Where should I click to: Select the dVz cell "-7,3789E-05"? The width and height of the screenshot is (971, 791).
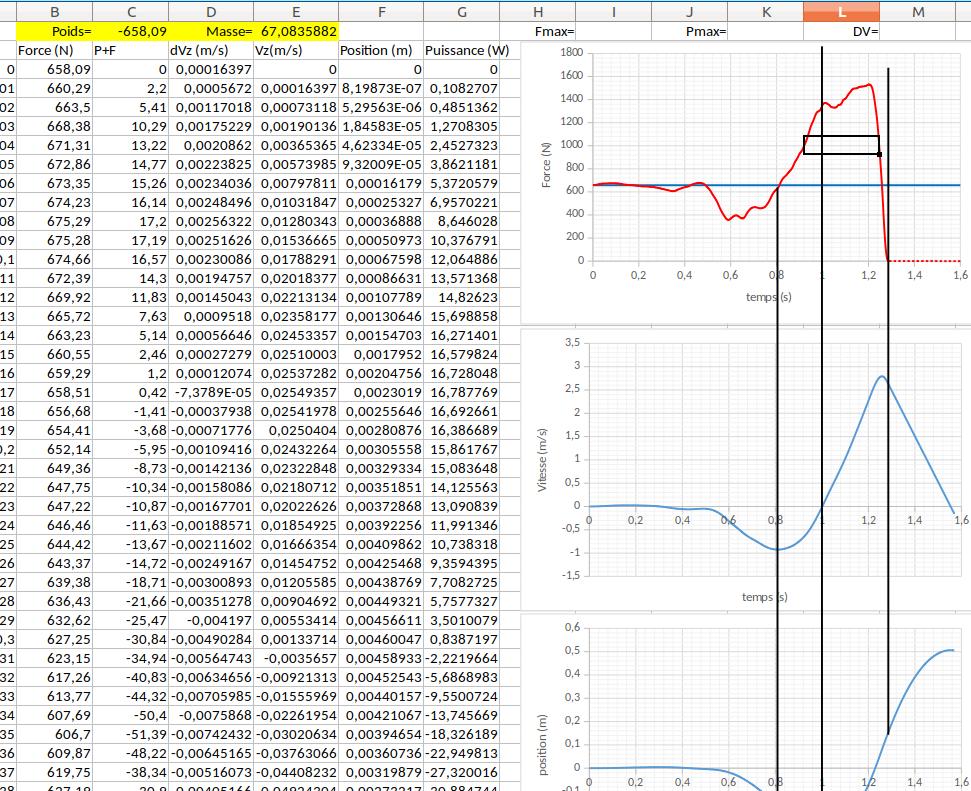[x=211, y=392]
